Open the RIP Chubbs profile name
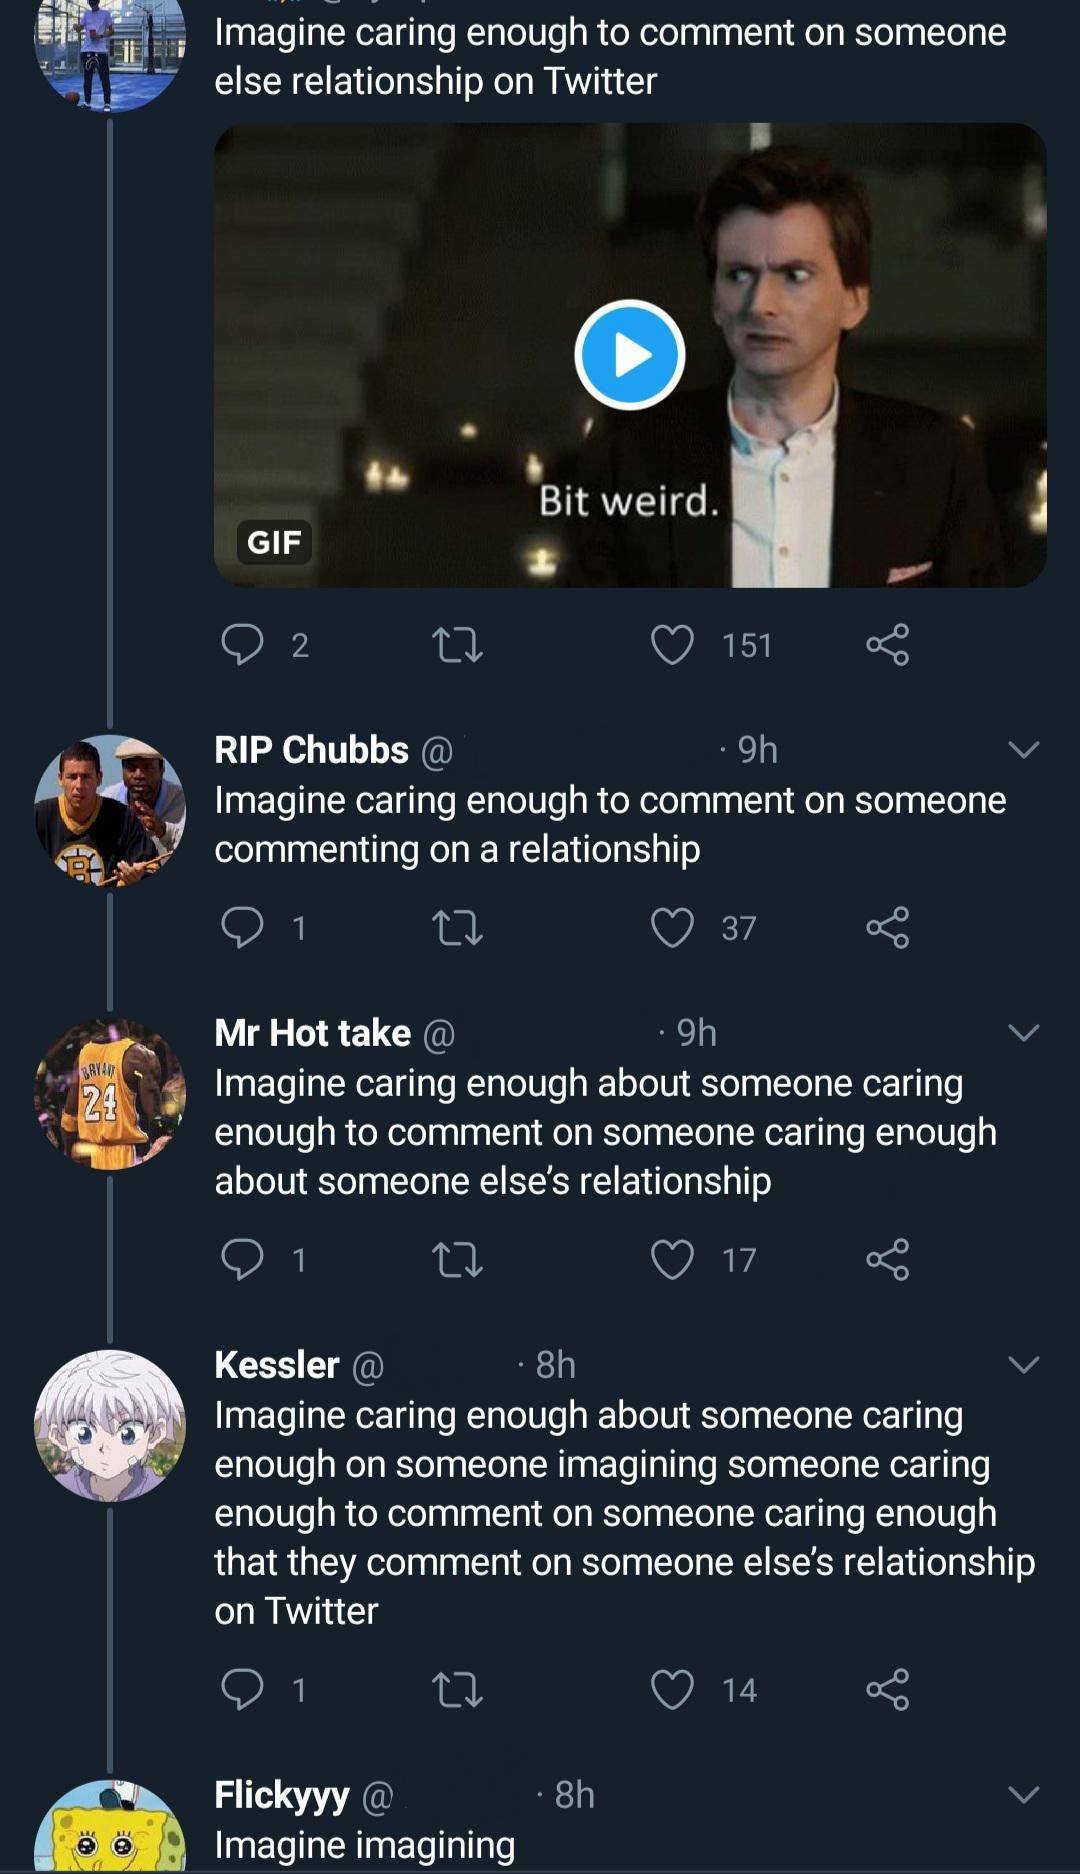The image size is (1080, 1874). 311,750
